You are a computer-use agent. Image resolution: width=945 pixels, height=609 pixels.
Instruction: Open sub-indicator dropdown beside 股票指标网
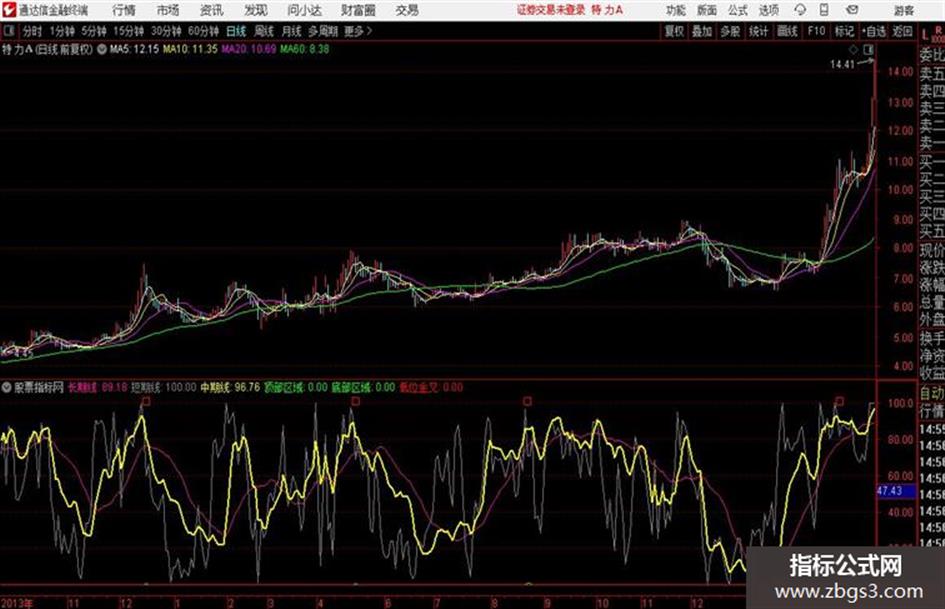(x=7, y=387)
